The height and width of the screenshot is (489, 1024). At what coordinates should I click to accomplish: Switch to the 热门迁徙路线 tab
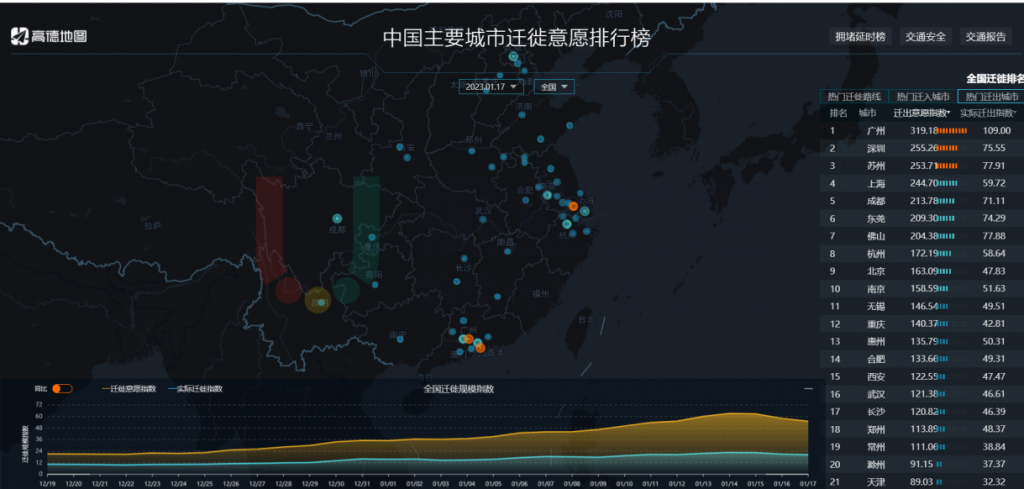[x=855, y=97]
